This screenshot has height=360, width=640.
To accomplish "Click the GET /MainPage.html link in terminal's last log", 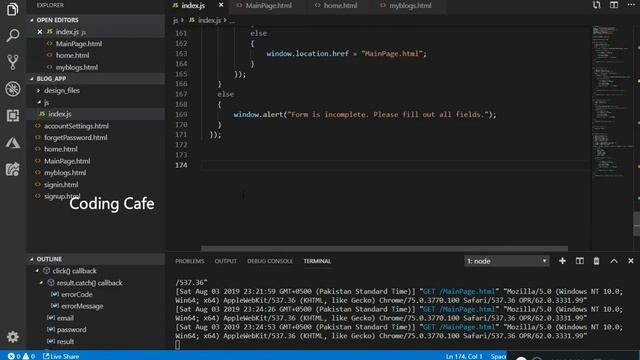I will coord(458,327).
